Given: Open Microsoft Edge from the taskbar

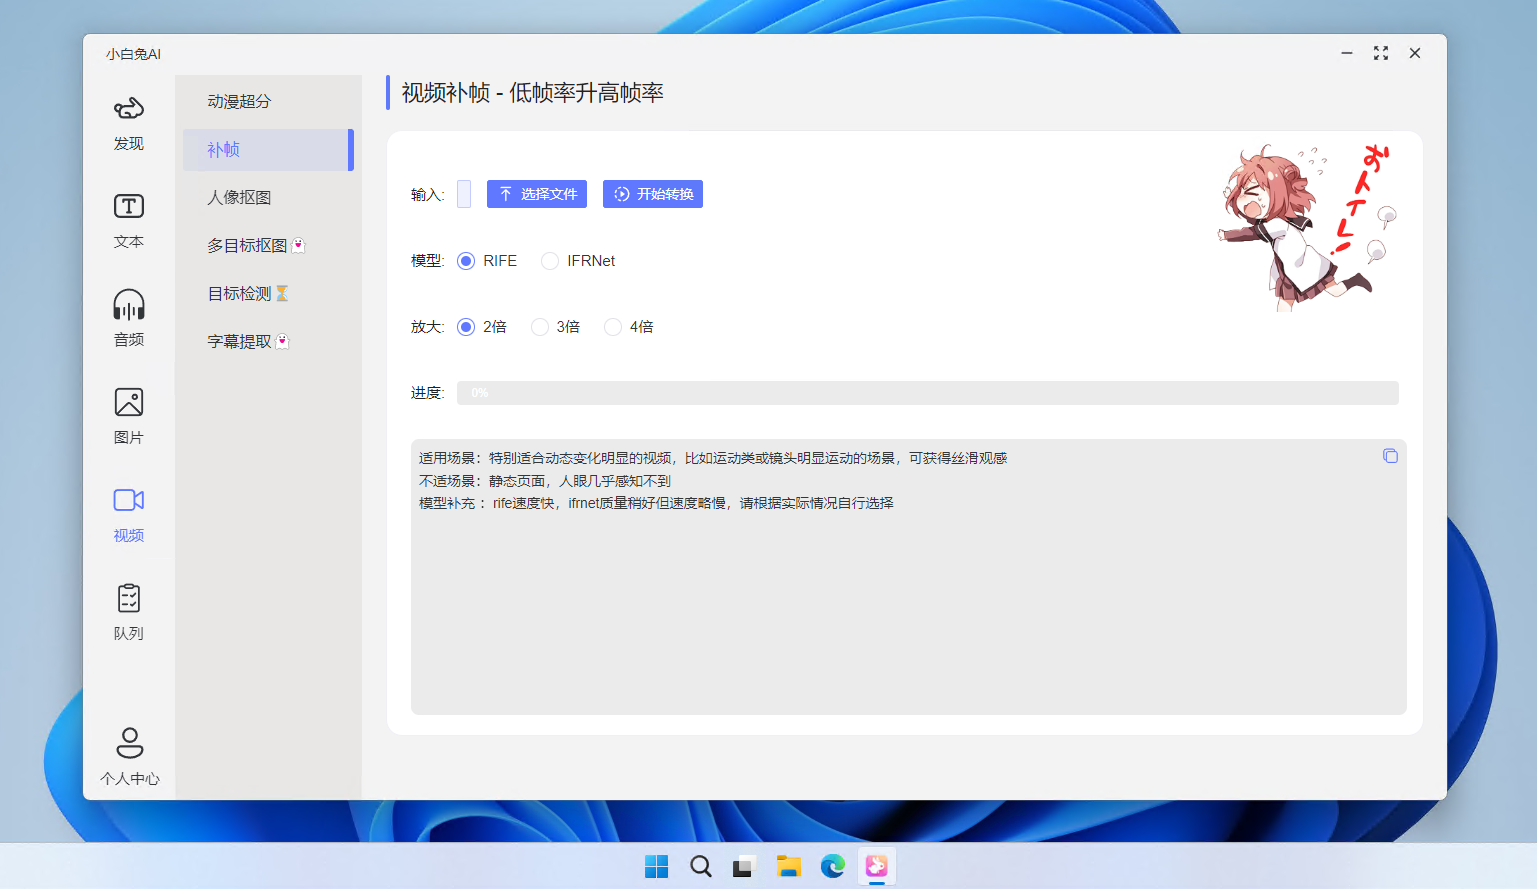Looking at the screenshot, I should pos(832,866).
